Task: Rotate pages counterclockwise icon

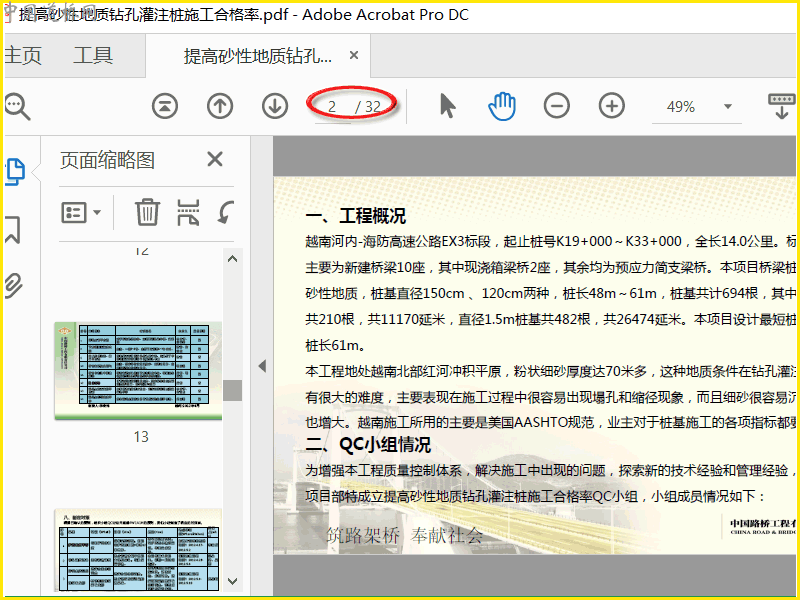Action: pyautogui.click(x=225, y=212)
